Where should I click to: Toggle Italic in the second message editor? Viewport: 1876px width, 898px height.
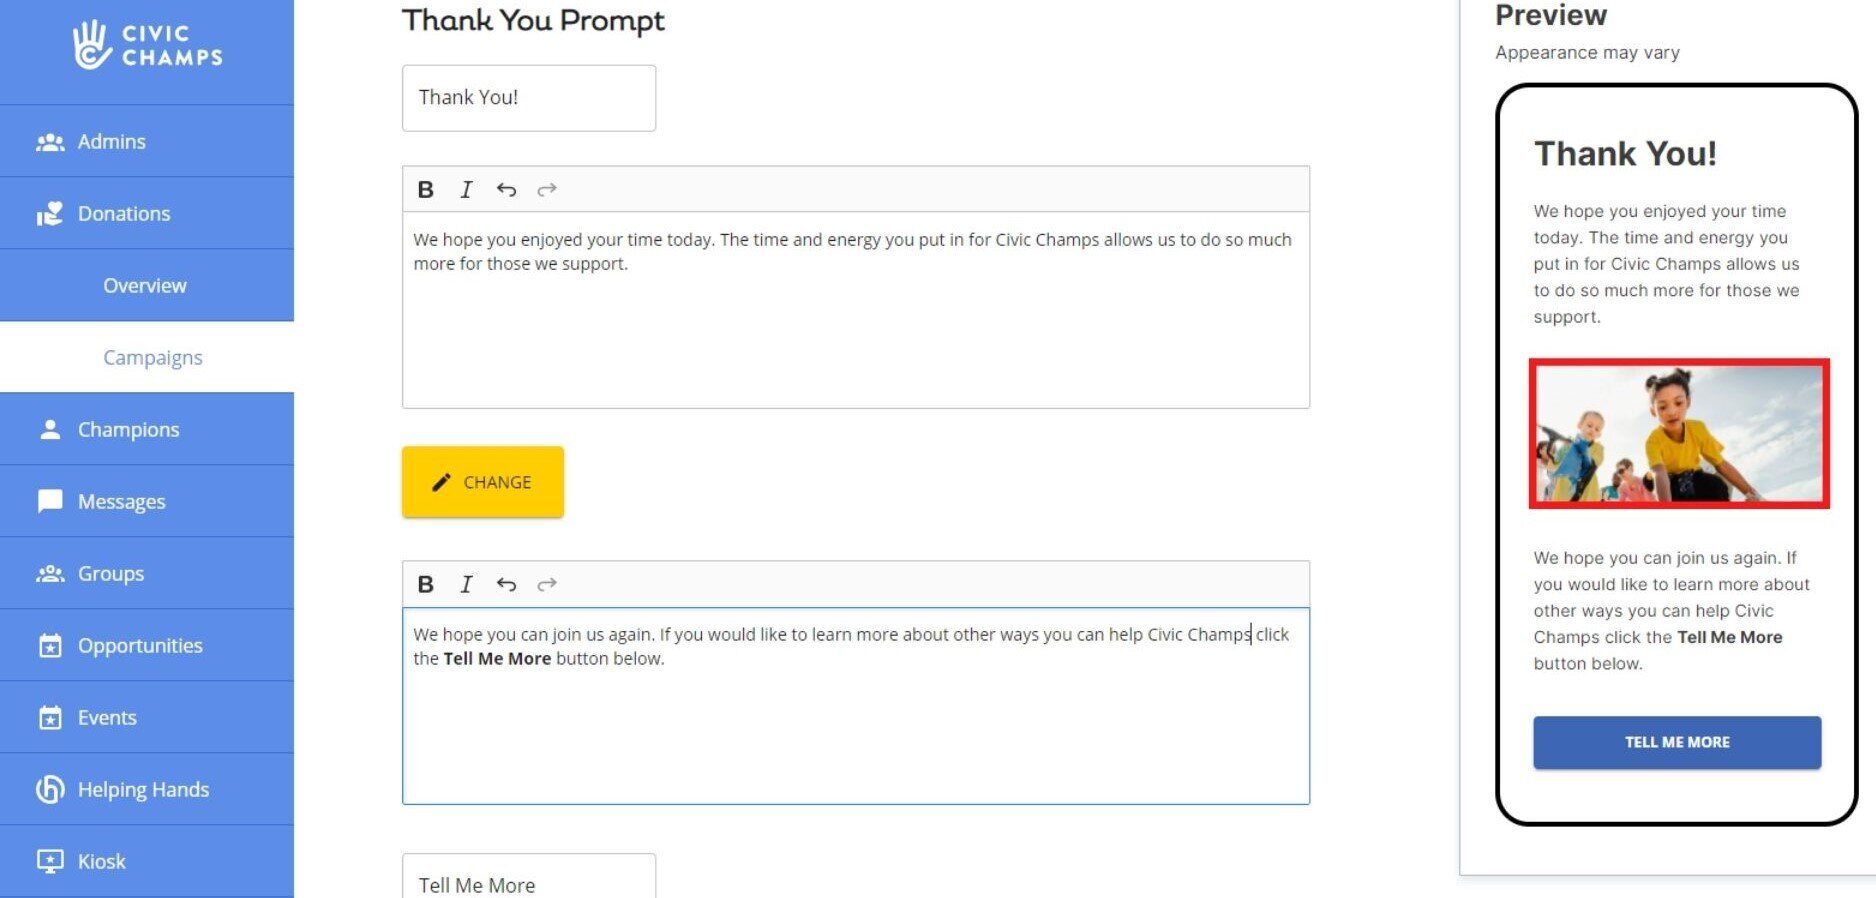pyautogui.click(x=466, y=585)
